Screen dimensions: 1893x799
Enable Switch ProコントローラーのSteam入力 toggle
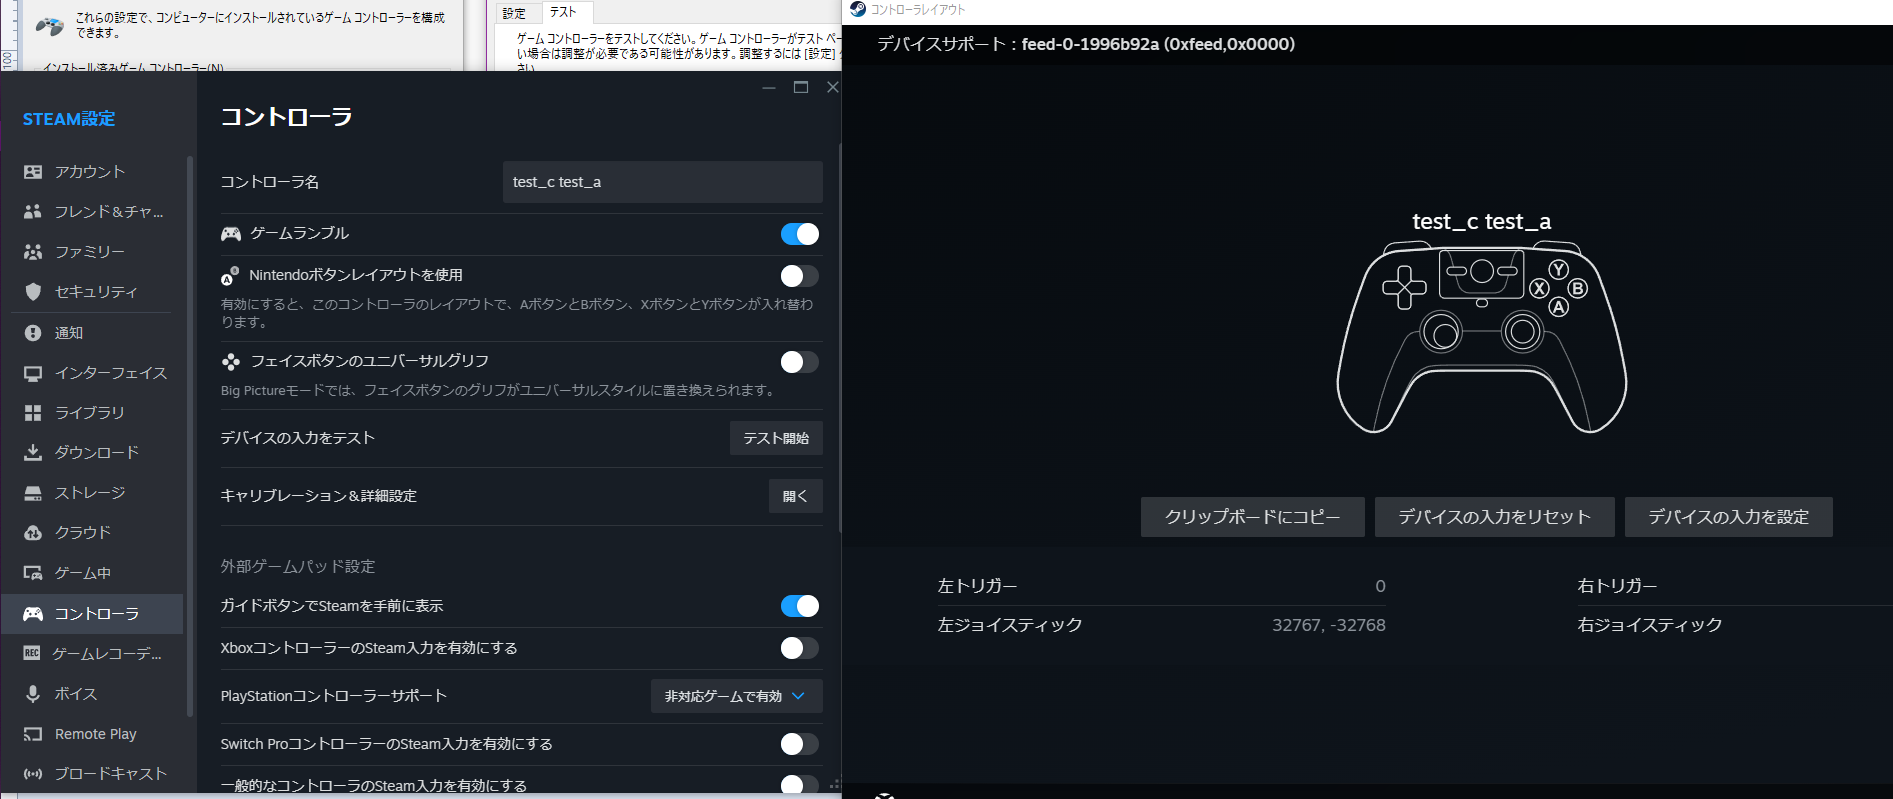coord(800,744)
